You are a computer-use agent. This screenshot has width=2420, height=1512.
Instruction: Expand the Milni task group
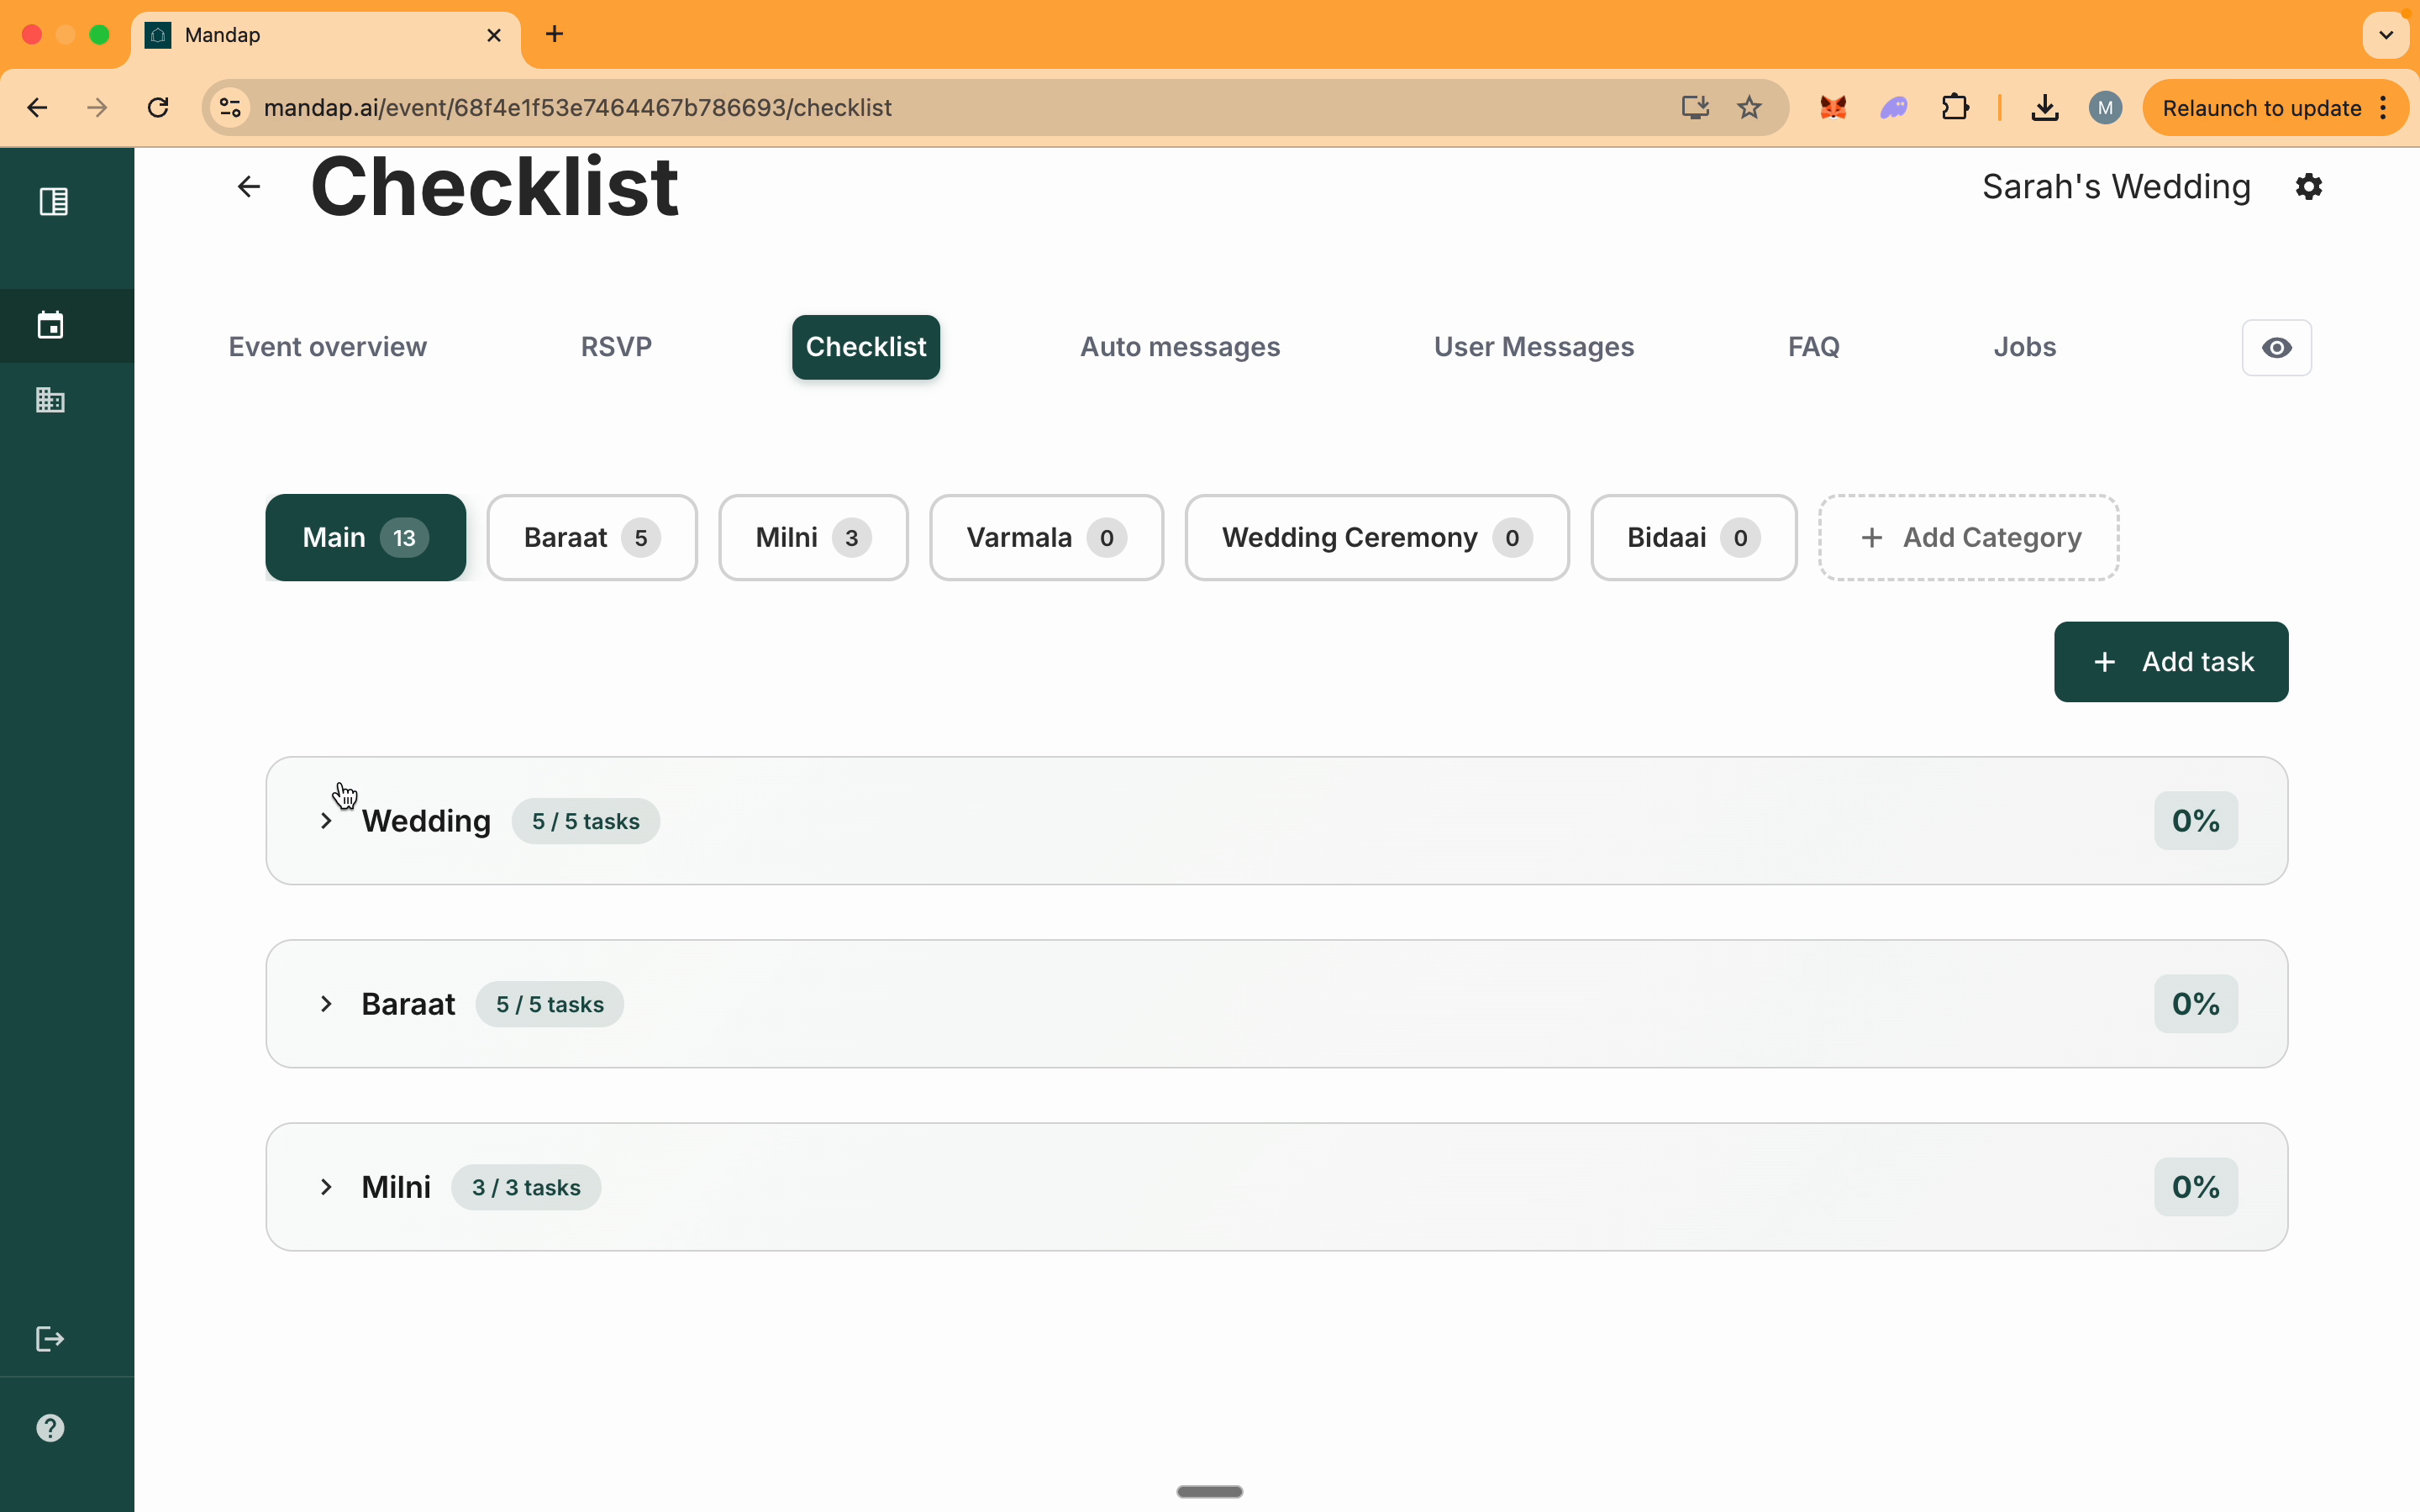click(x=327, y=1187)
